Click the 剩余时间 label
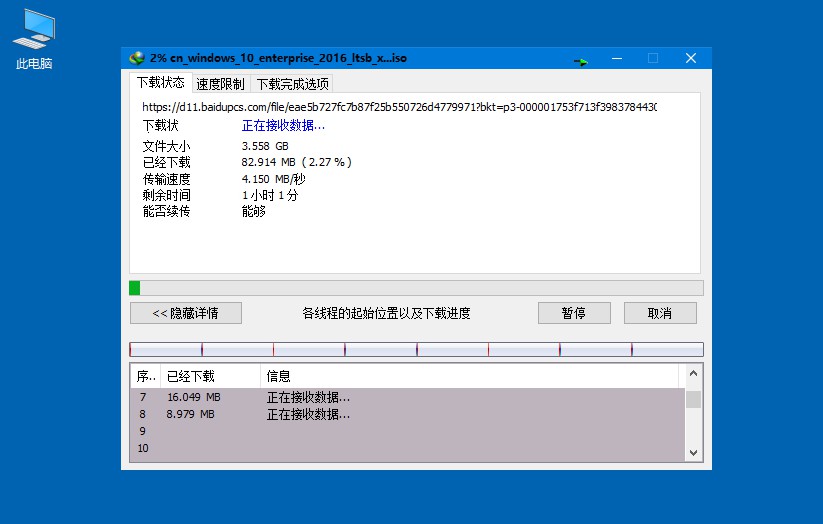 pos(166,195)
